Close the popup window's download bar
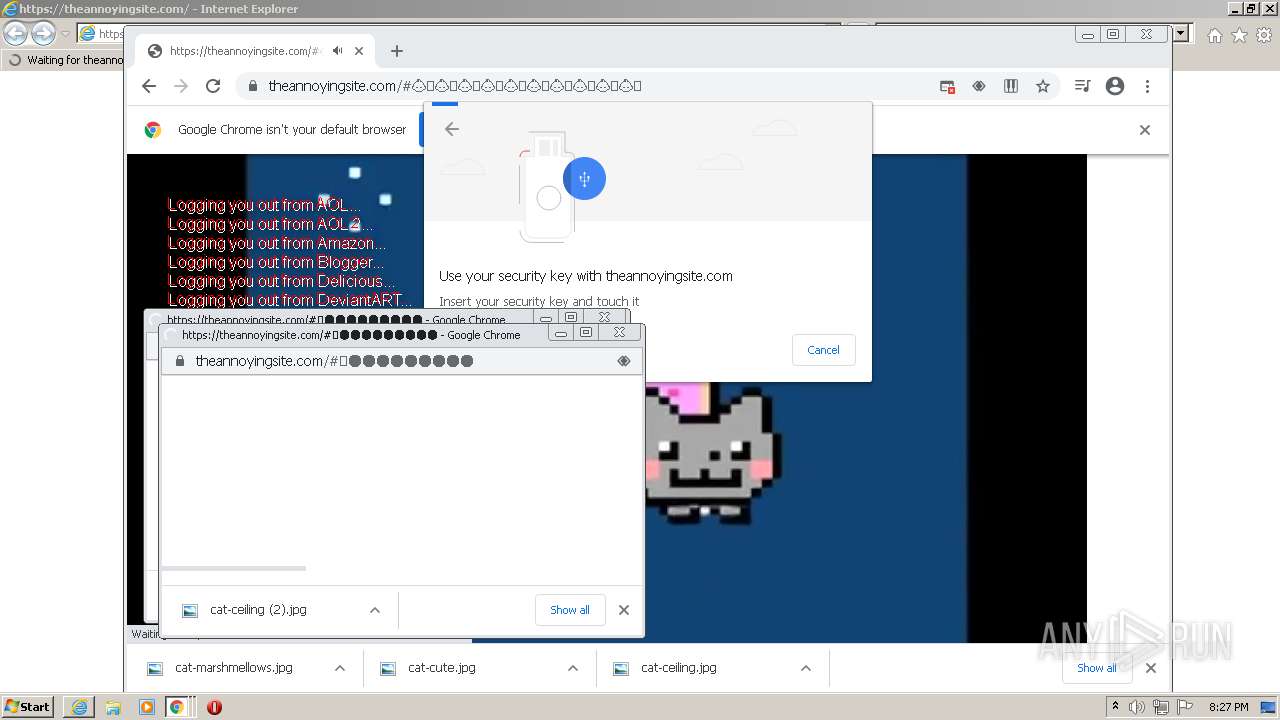Screen dimensions: 1280x720 [x=624, y=610]
